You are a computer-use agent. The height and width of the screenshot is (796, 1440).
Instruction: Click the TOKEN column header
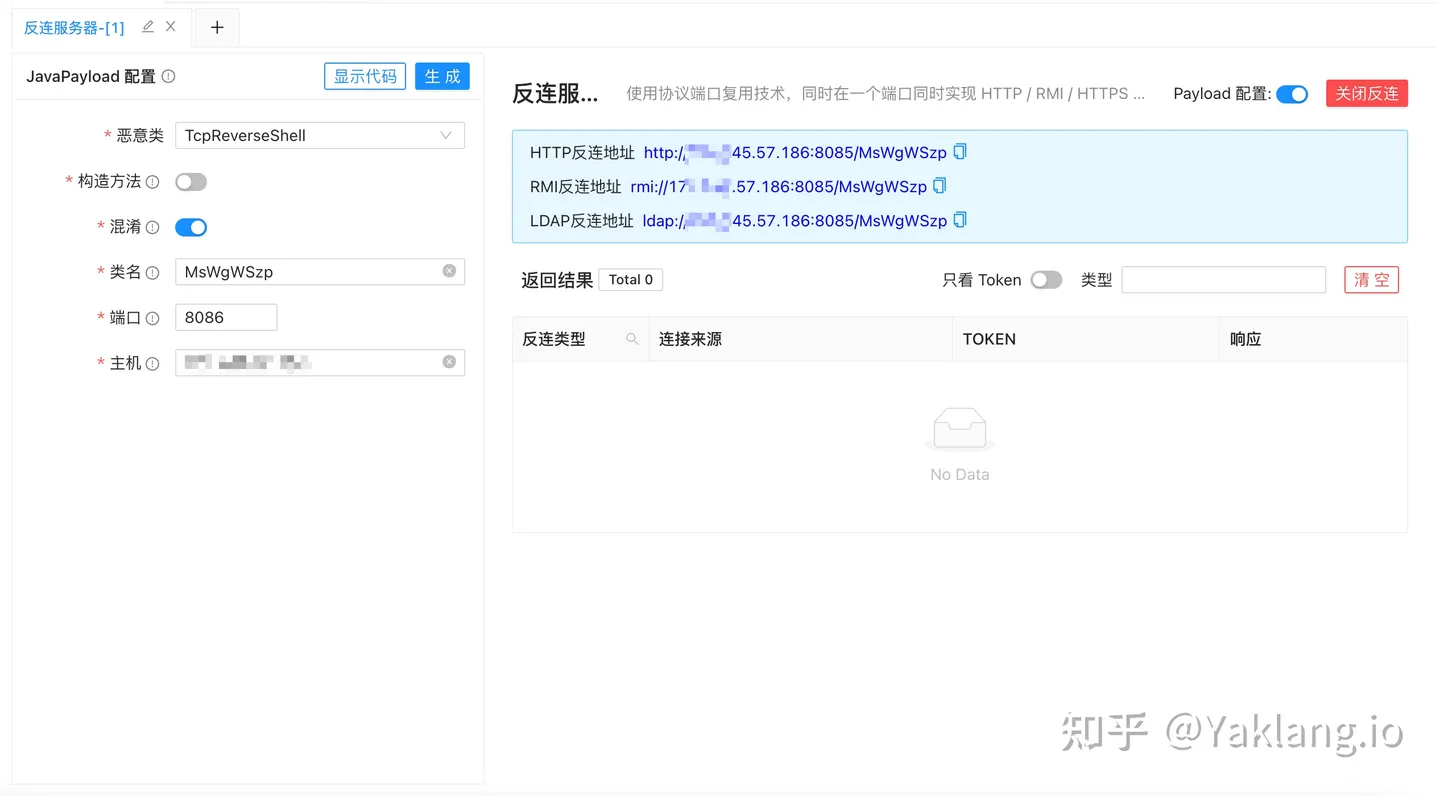1086,339
